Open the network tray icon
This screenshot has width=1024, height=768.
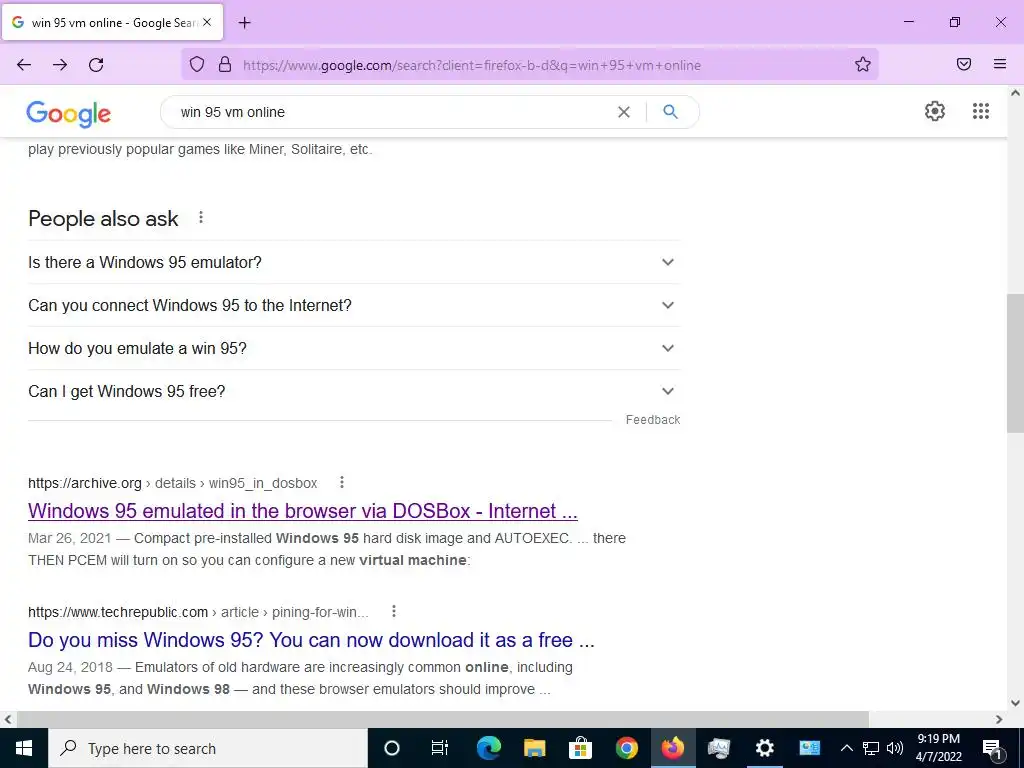tap(871, 748)
